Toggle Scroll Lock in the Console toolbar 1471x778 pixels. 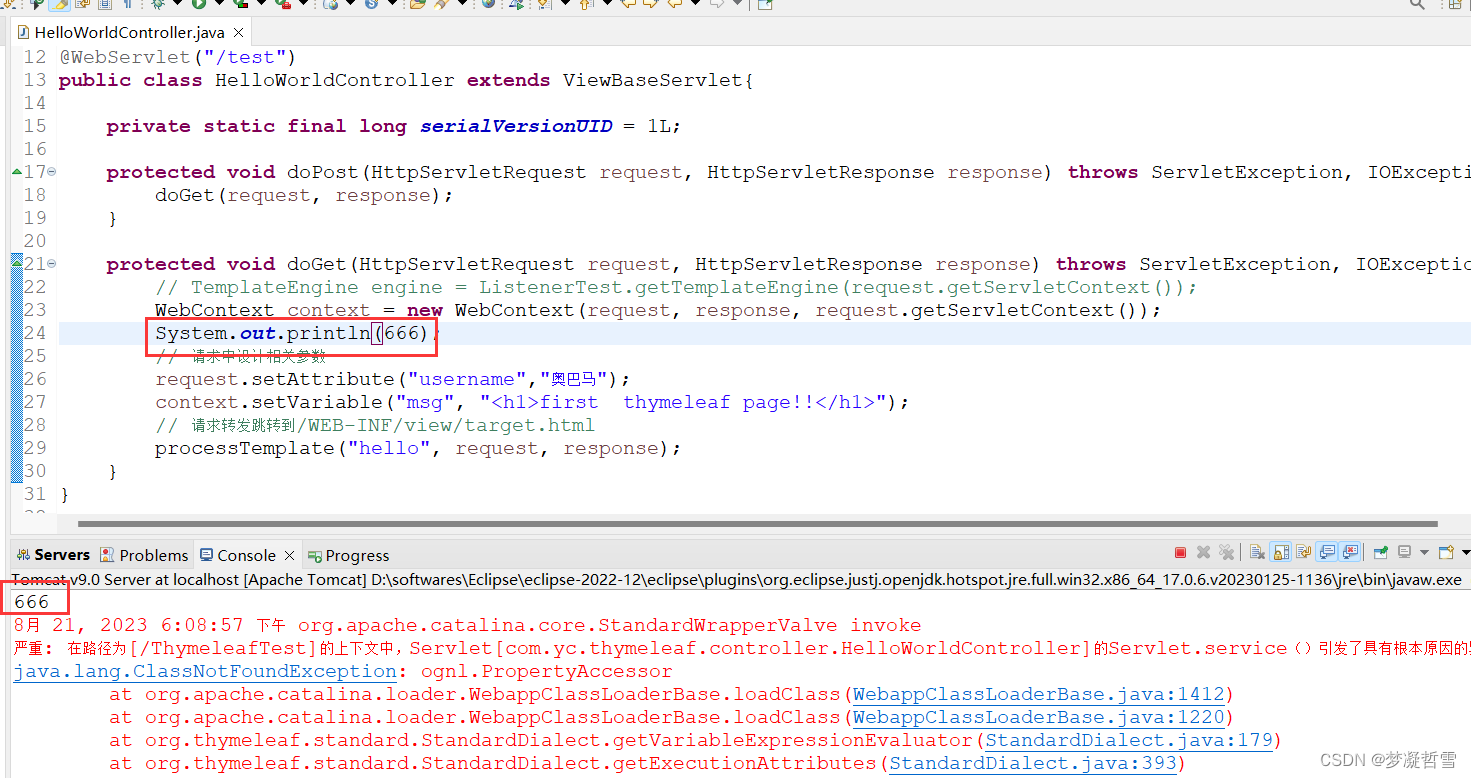(1280, 552)
